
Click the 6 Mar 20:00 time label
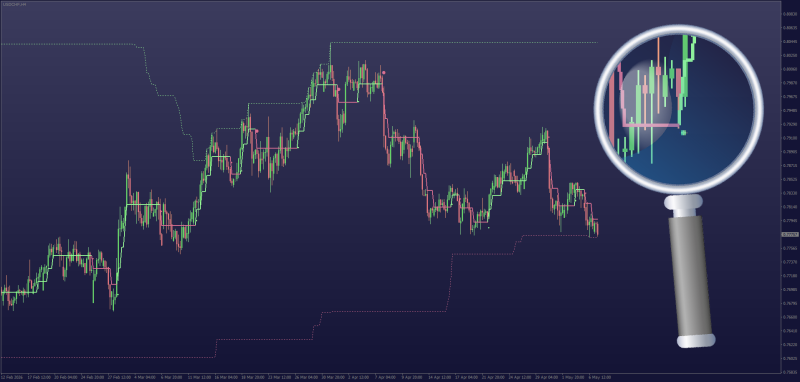(x=170, y=377)
